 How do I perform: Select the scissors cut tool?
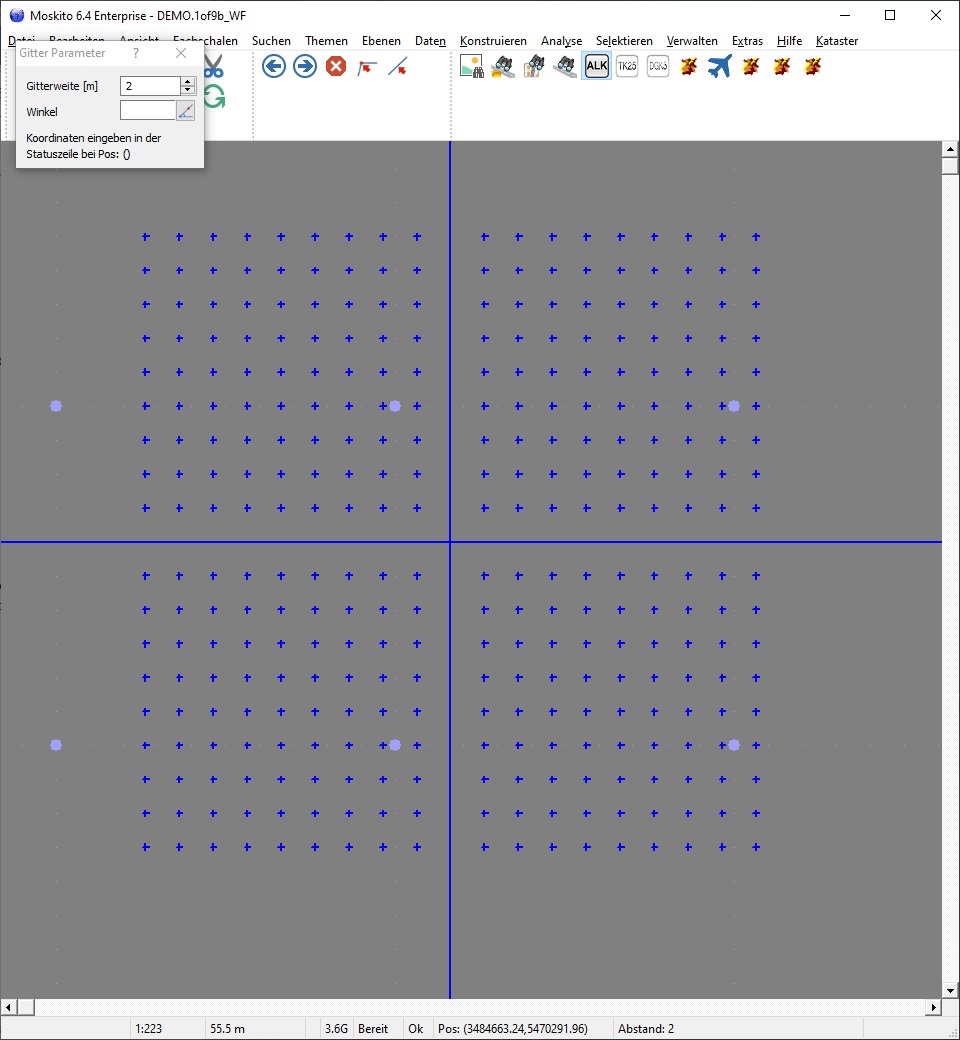point(214,67)
